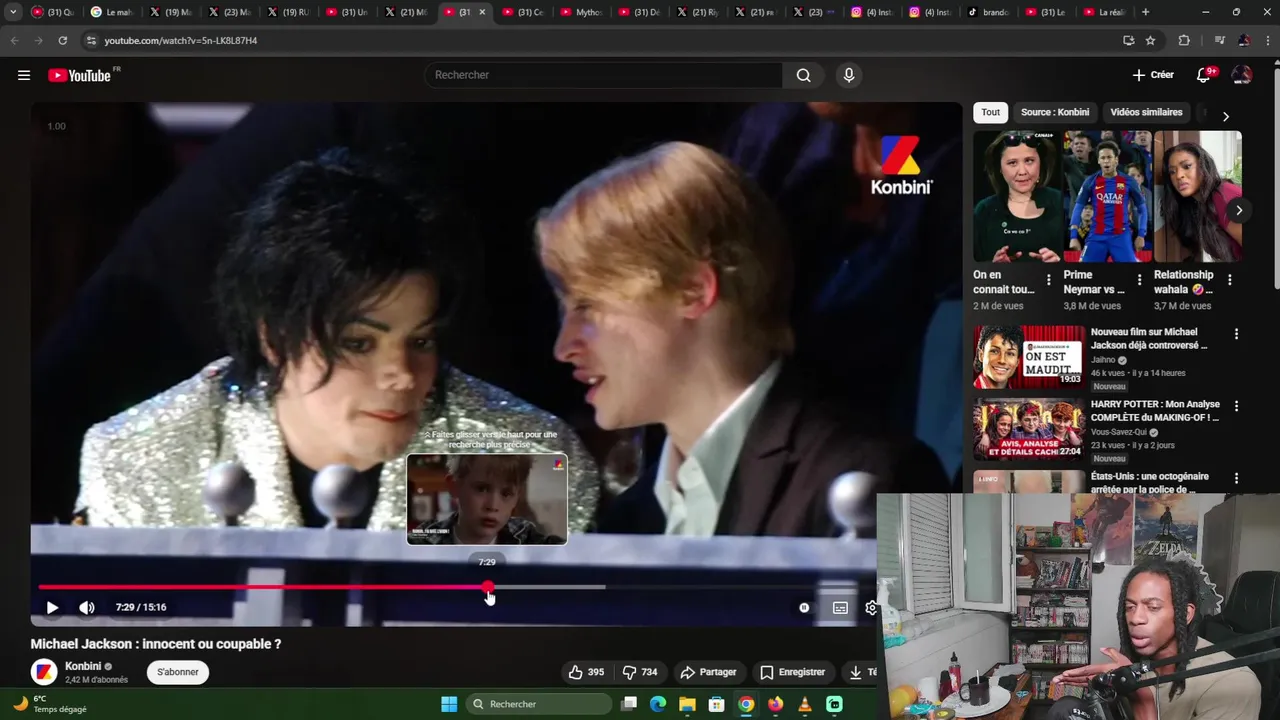Open the Nouveau film sur Michael Jackson title
This screenshot has width=1280, height=720.
tap(1149, 338)
